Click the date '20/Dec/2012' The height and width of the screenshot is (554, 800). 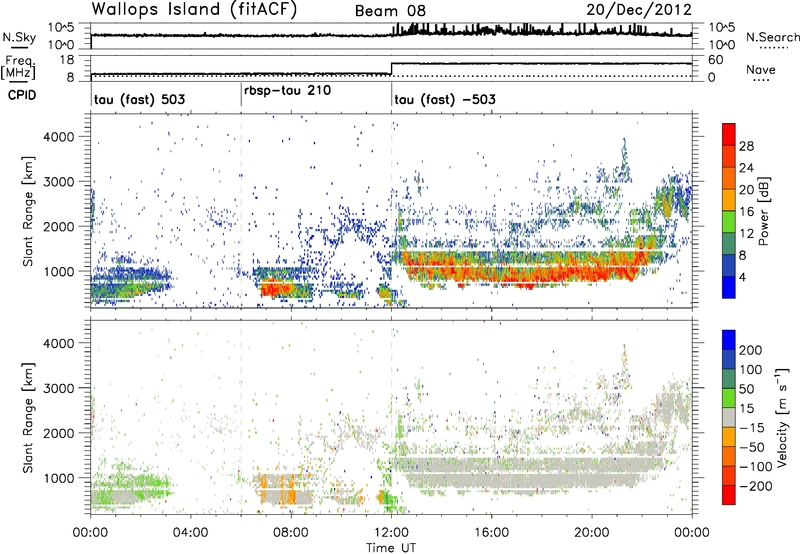point(639,10)
